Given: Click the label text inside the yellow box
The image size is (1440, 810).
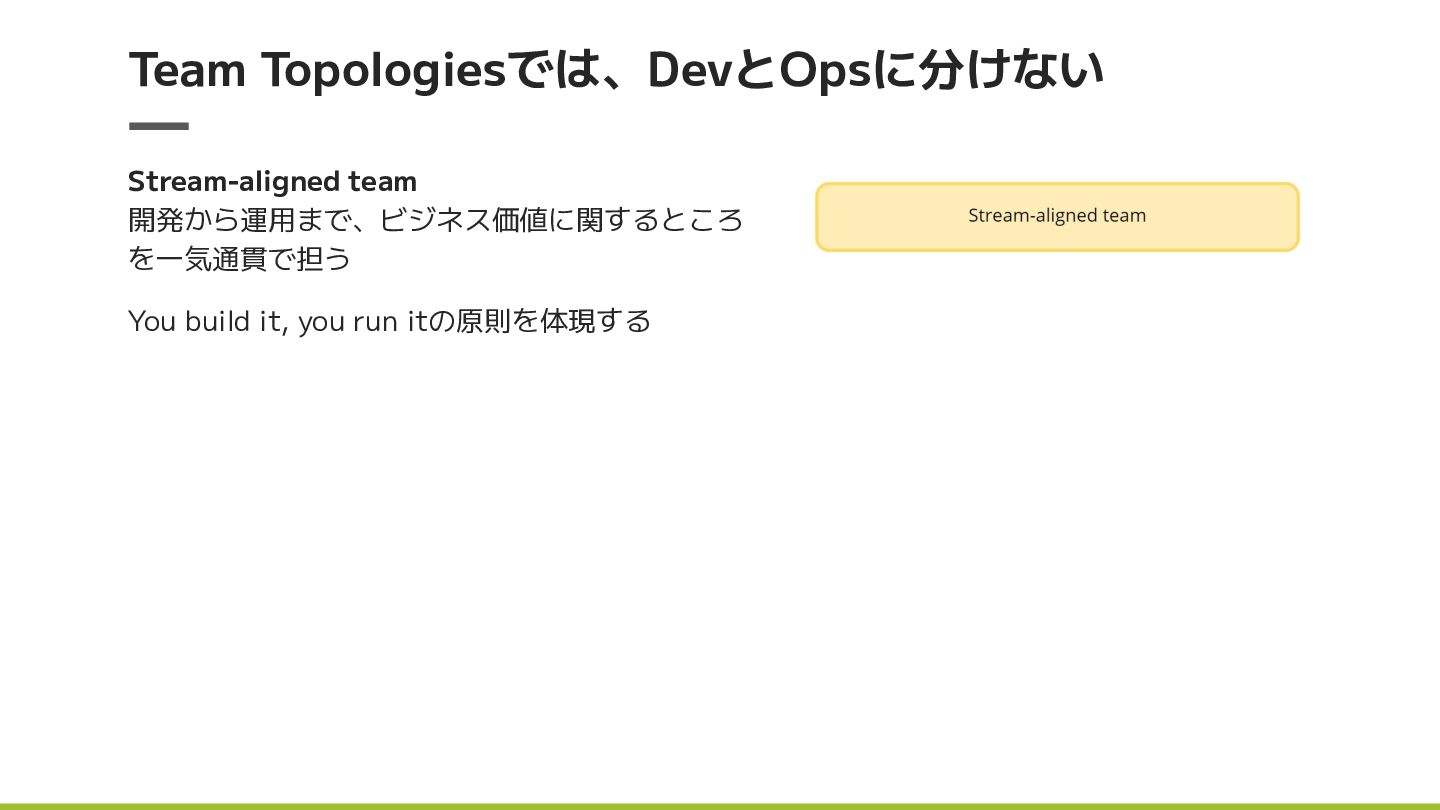Looking at the screenshot, I should coord(1057,216).
